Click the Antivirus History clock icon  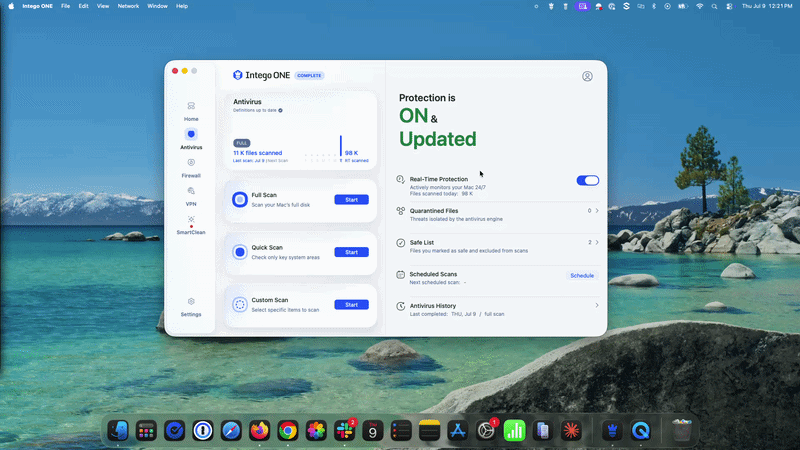coord(401,306)
